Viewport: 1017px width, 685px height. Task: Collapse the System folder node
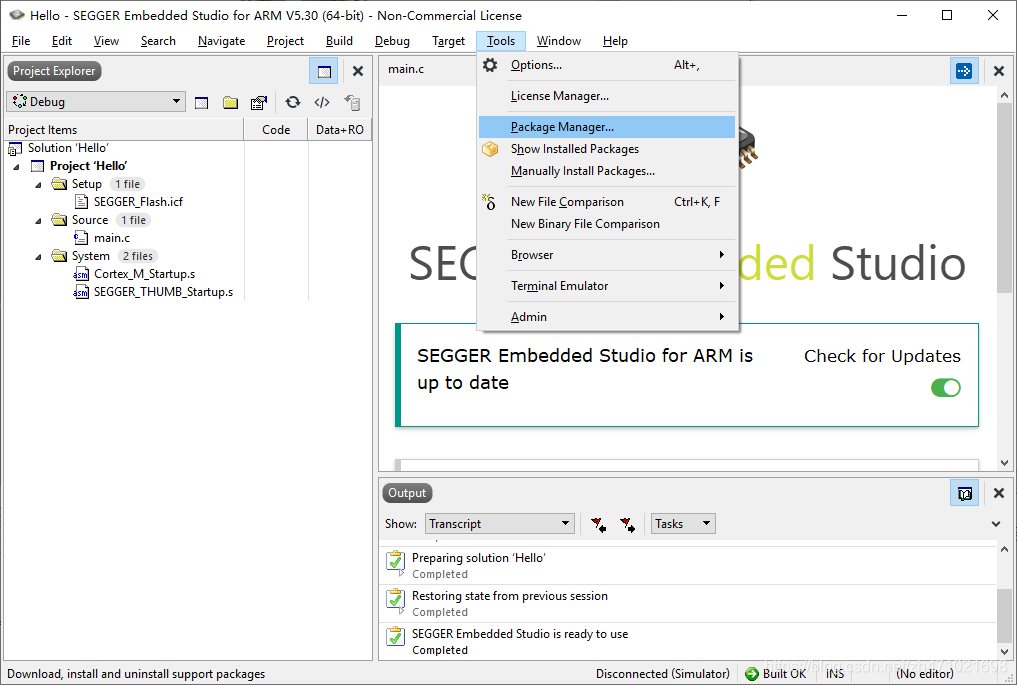point(38,257)
